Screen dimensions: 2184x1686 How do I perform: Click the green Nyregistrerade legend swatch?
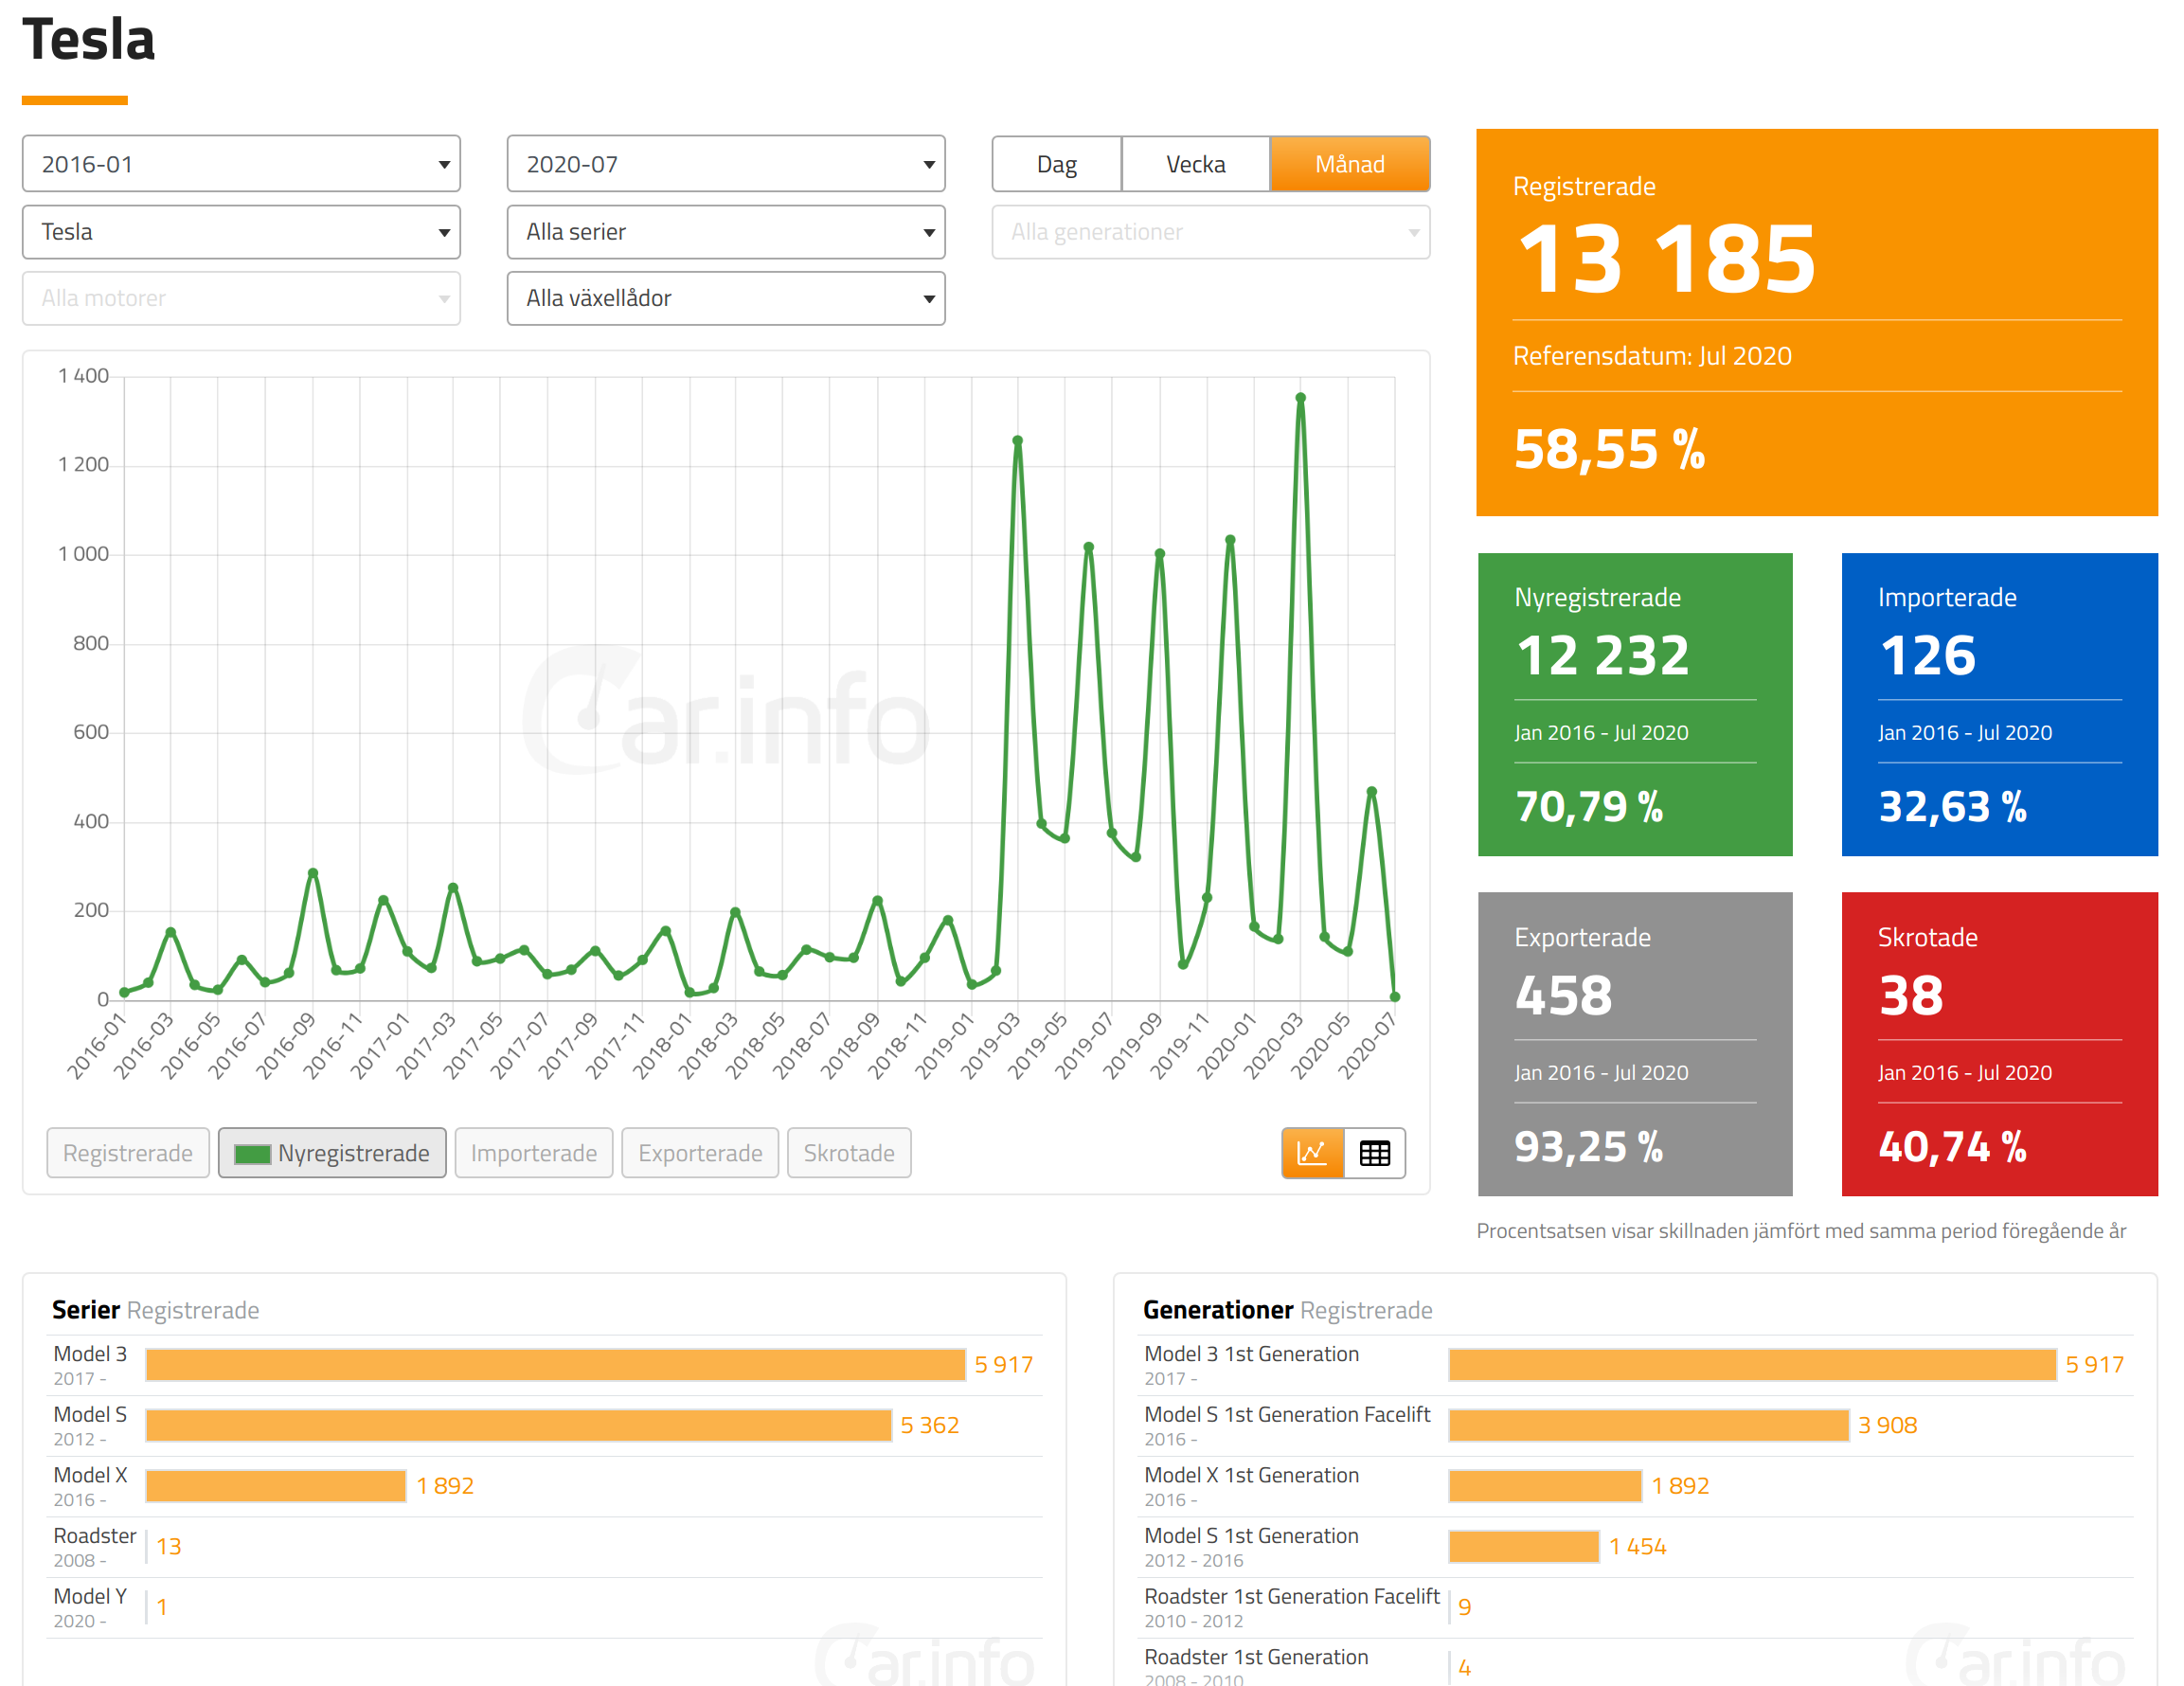(x=252, y=1154)
